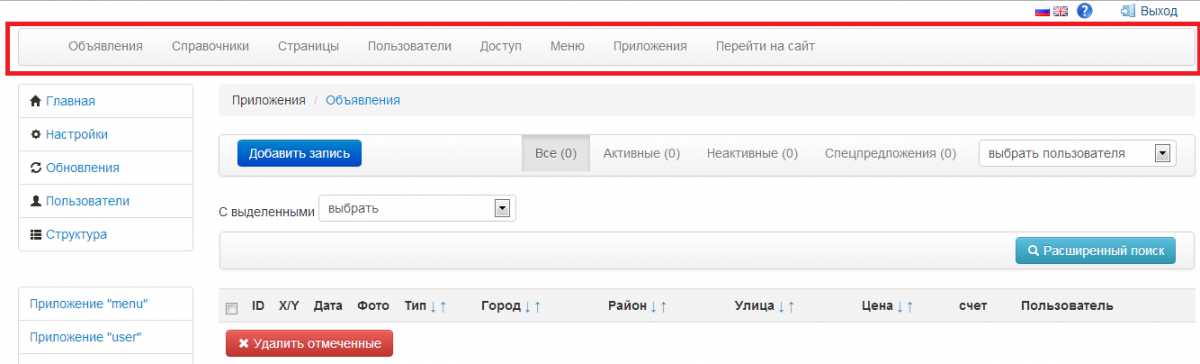Screen dimensions: 1200x364
Task: Sort Район column ascending with up arrow
Action: [x=663, y=306]
